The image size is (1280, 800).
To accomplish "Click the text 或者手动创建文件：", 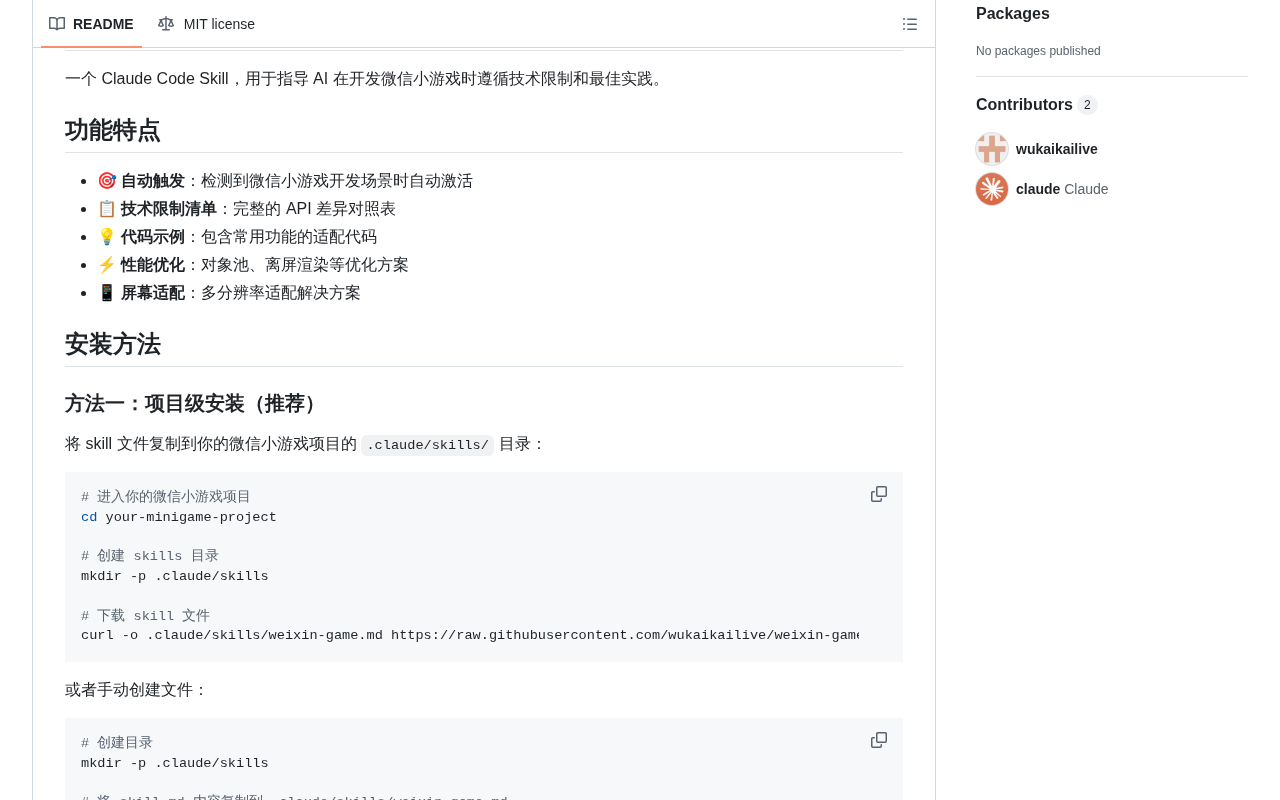I will click(x=137, y=690).
